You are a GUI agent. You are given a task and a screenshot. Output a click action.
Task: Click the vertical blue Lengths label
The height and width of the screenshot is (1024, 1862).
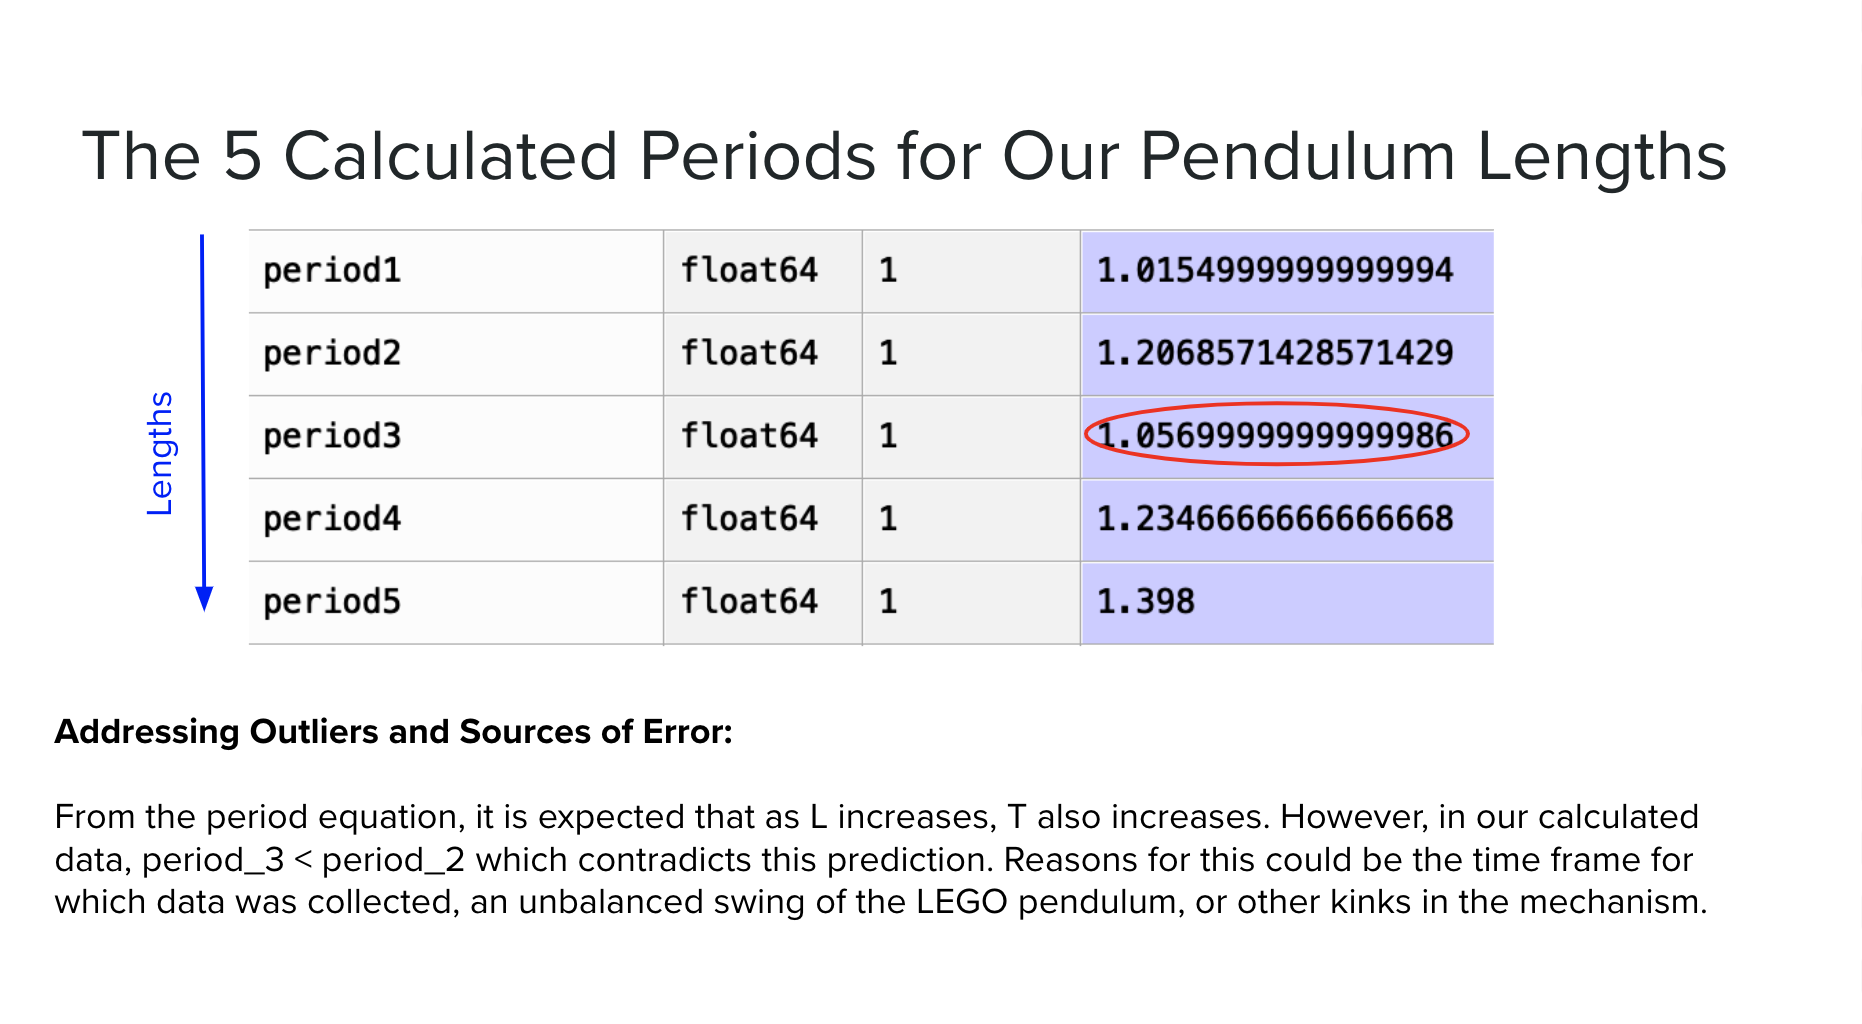pos(160,453)
